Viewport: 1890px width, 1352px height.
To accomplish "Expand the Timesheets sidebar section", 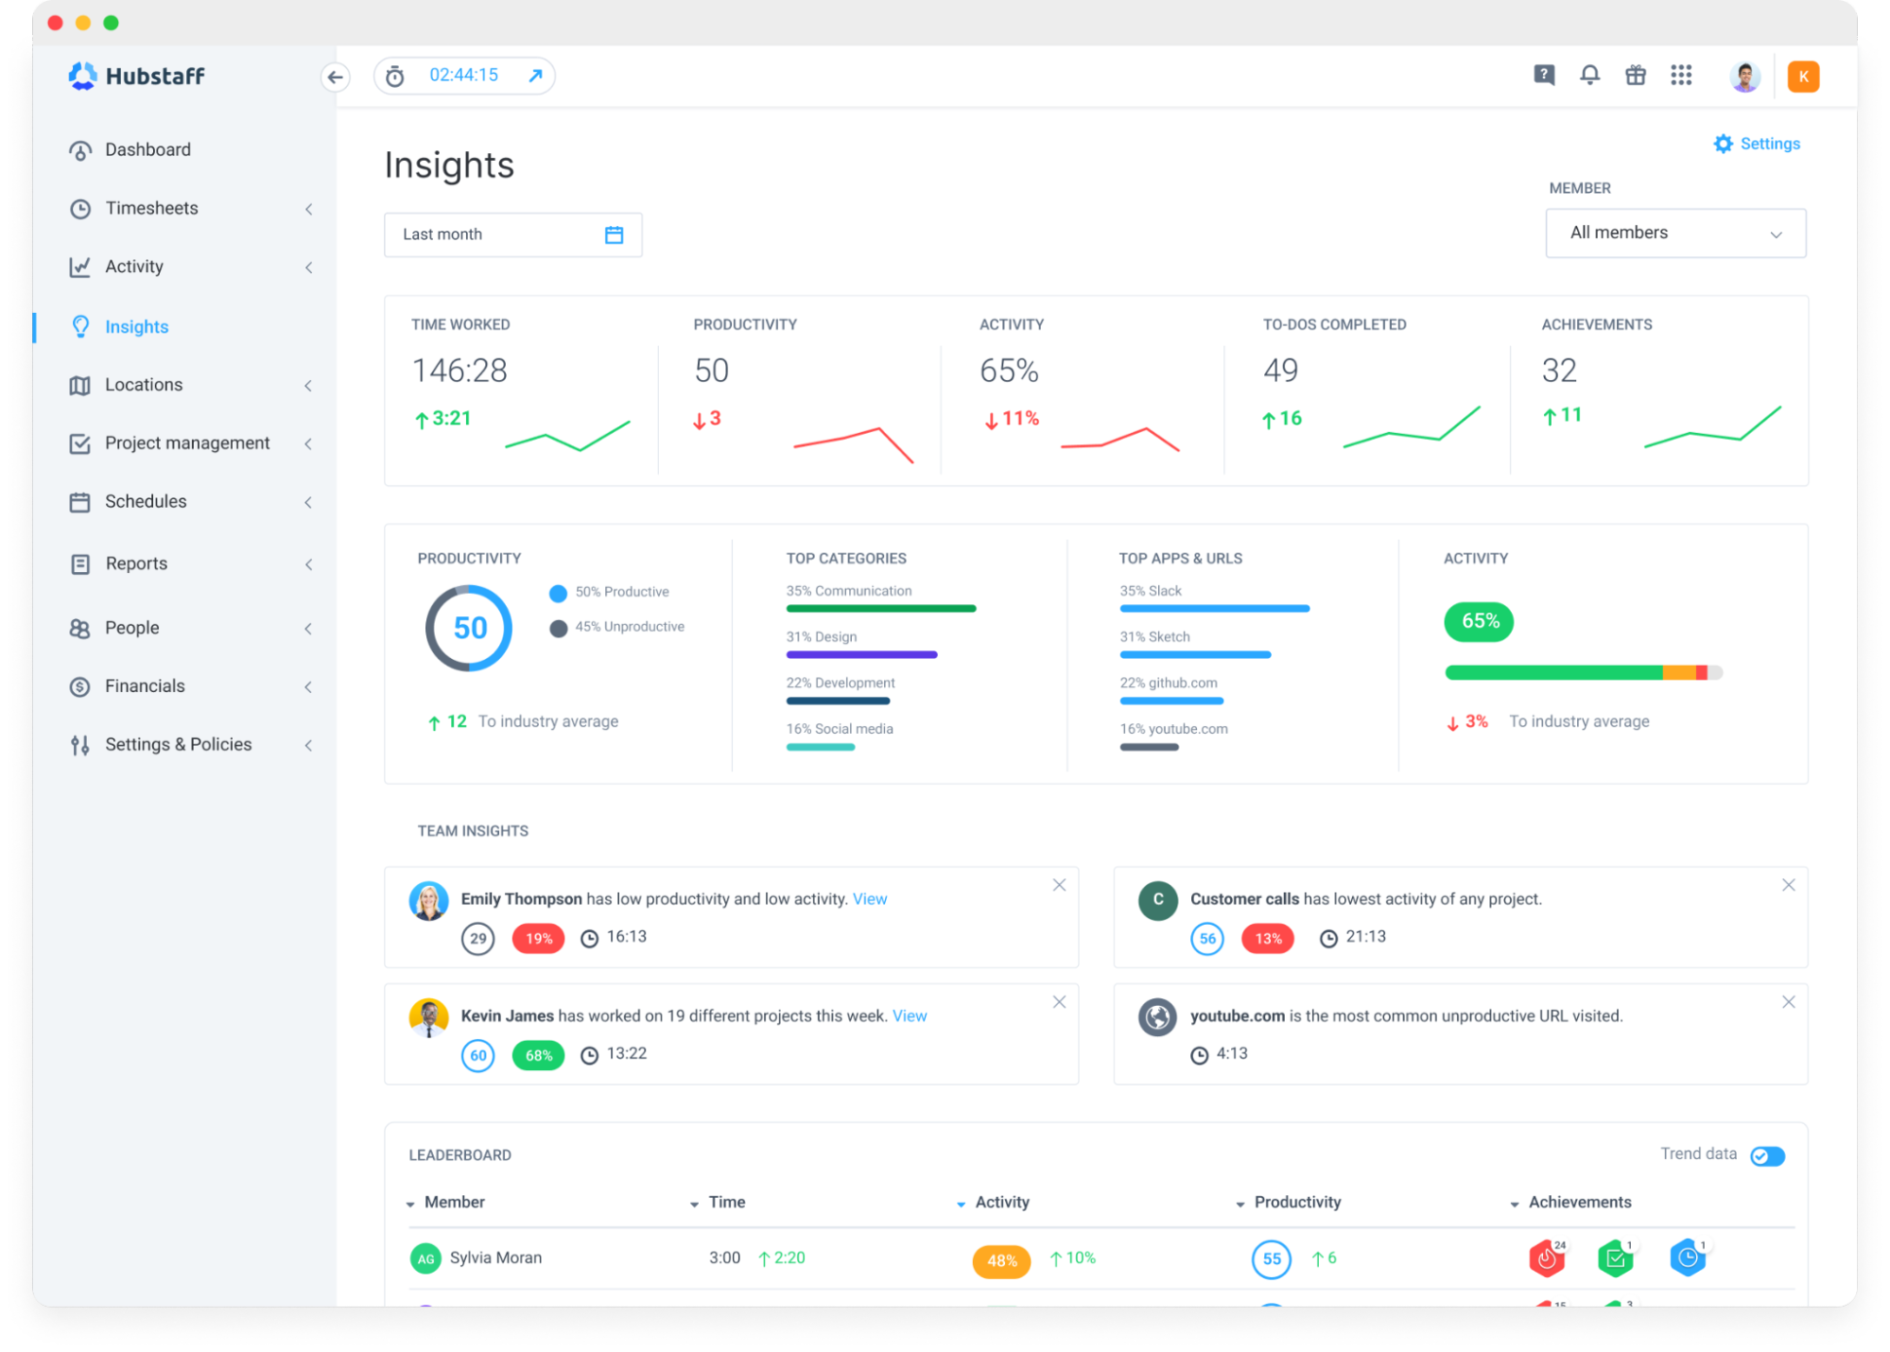I will coord(309,209).
